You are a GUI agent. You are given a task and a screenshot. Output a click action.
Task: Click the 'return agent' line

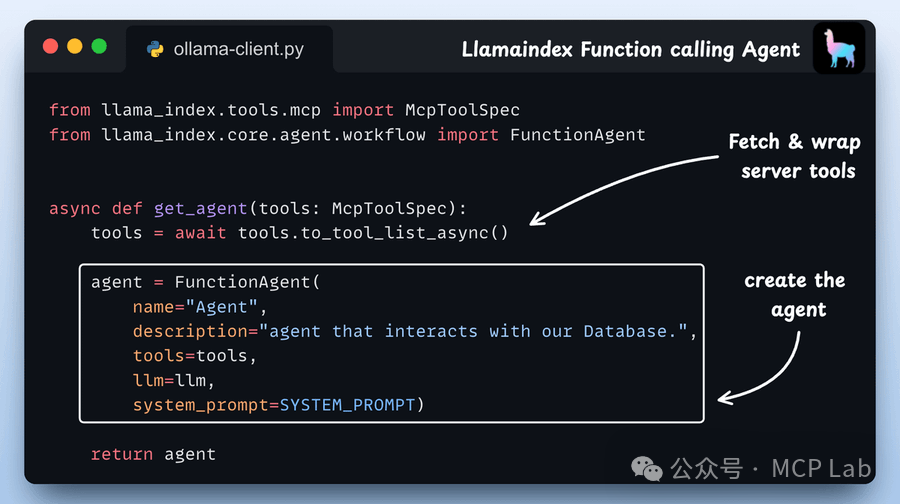click(153, 455)
